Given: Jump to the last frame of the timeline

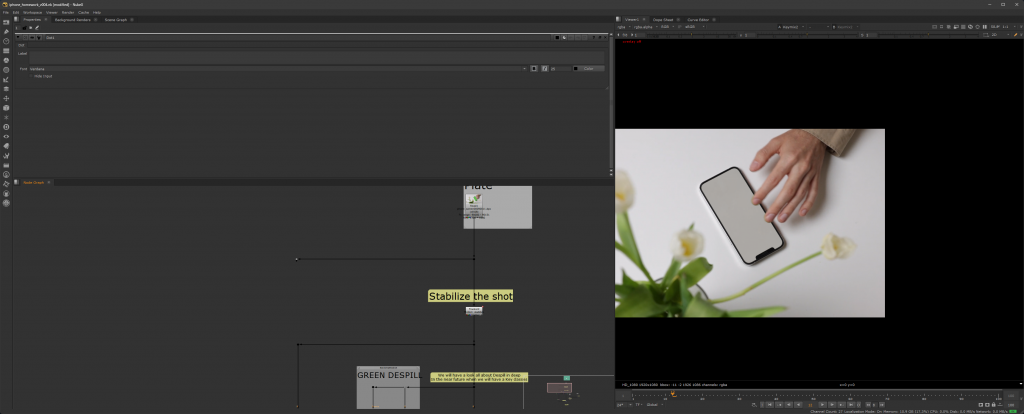Looking at the screenshot, I should point(850,405).
